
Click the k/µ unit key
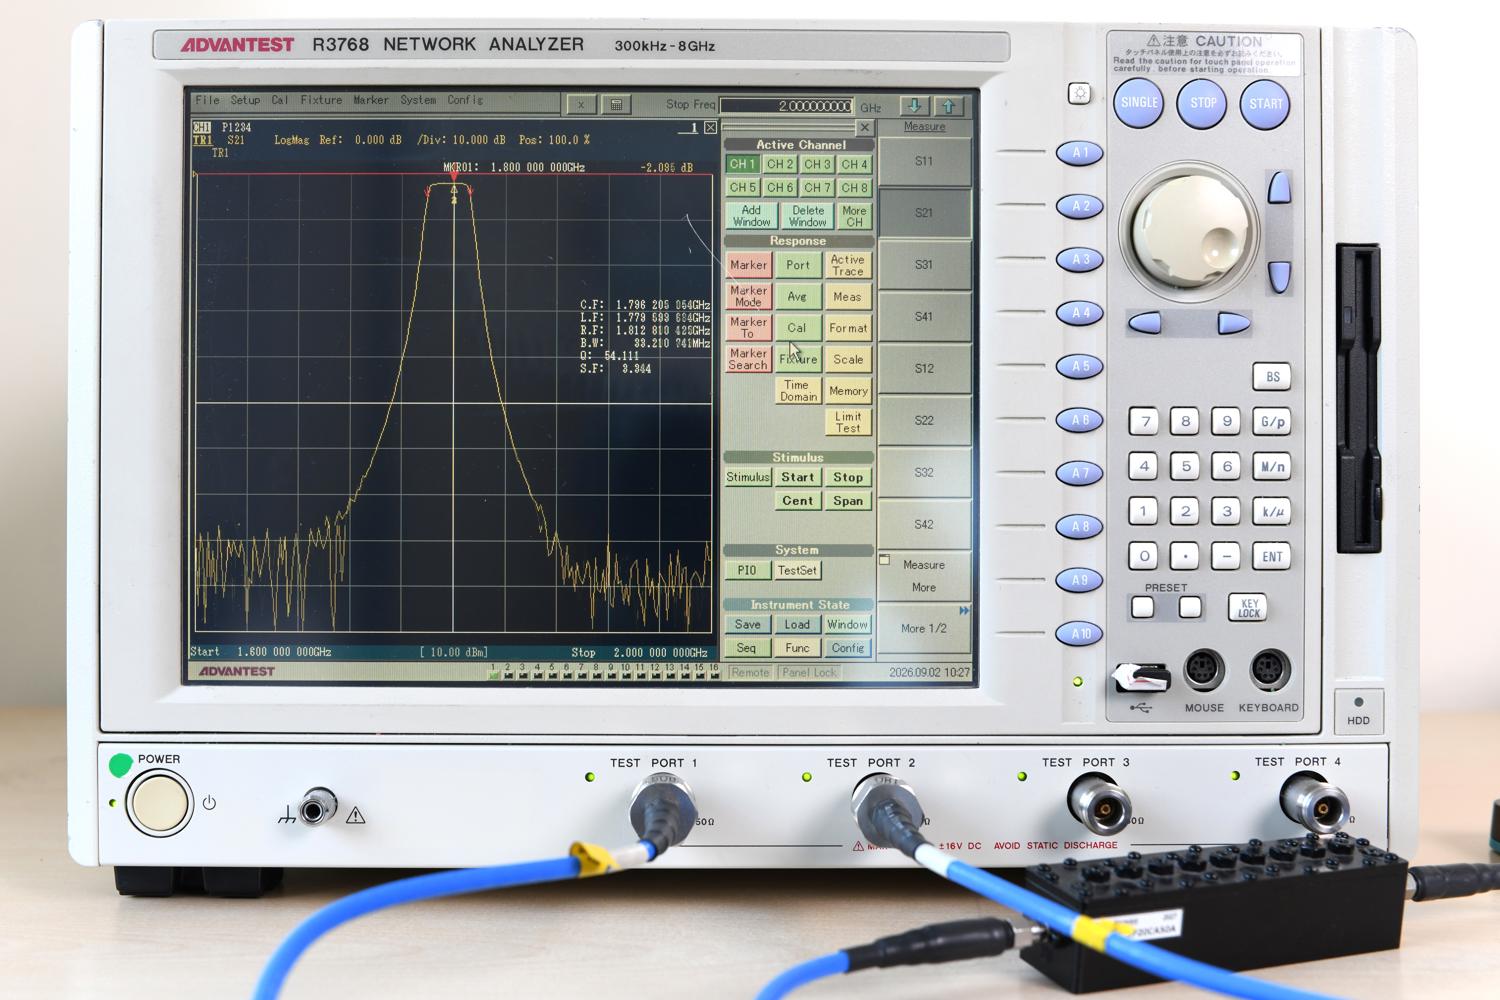1272,511
